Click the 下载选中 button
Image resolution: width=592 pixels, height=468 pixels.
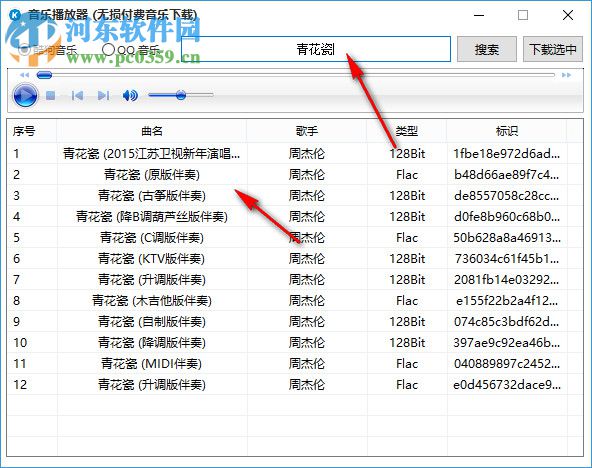click(x=553, y=49)
